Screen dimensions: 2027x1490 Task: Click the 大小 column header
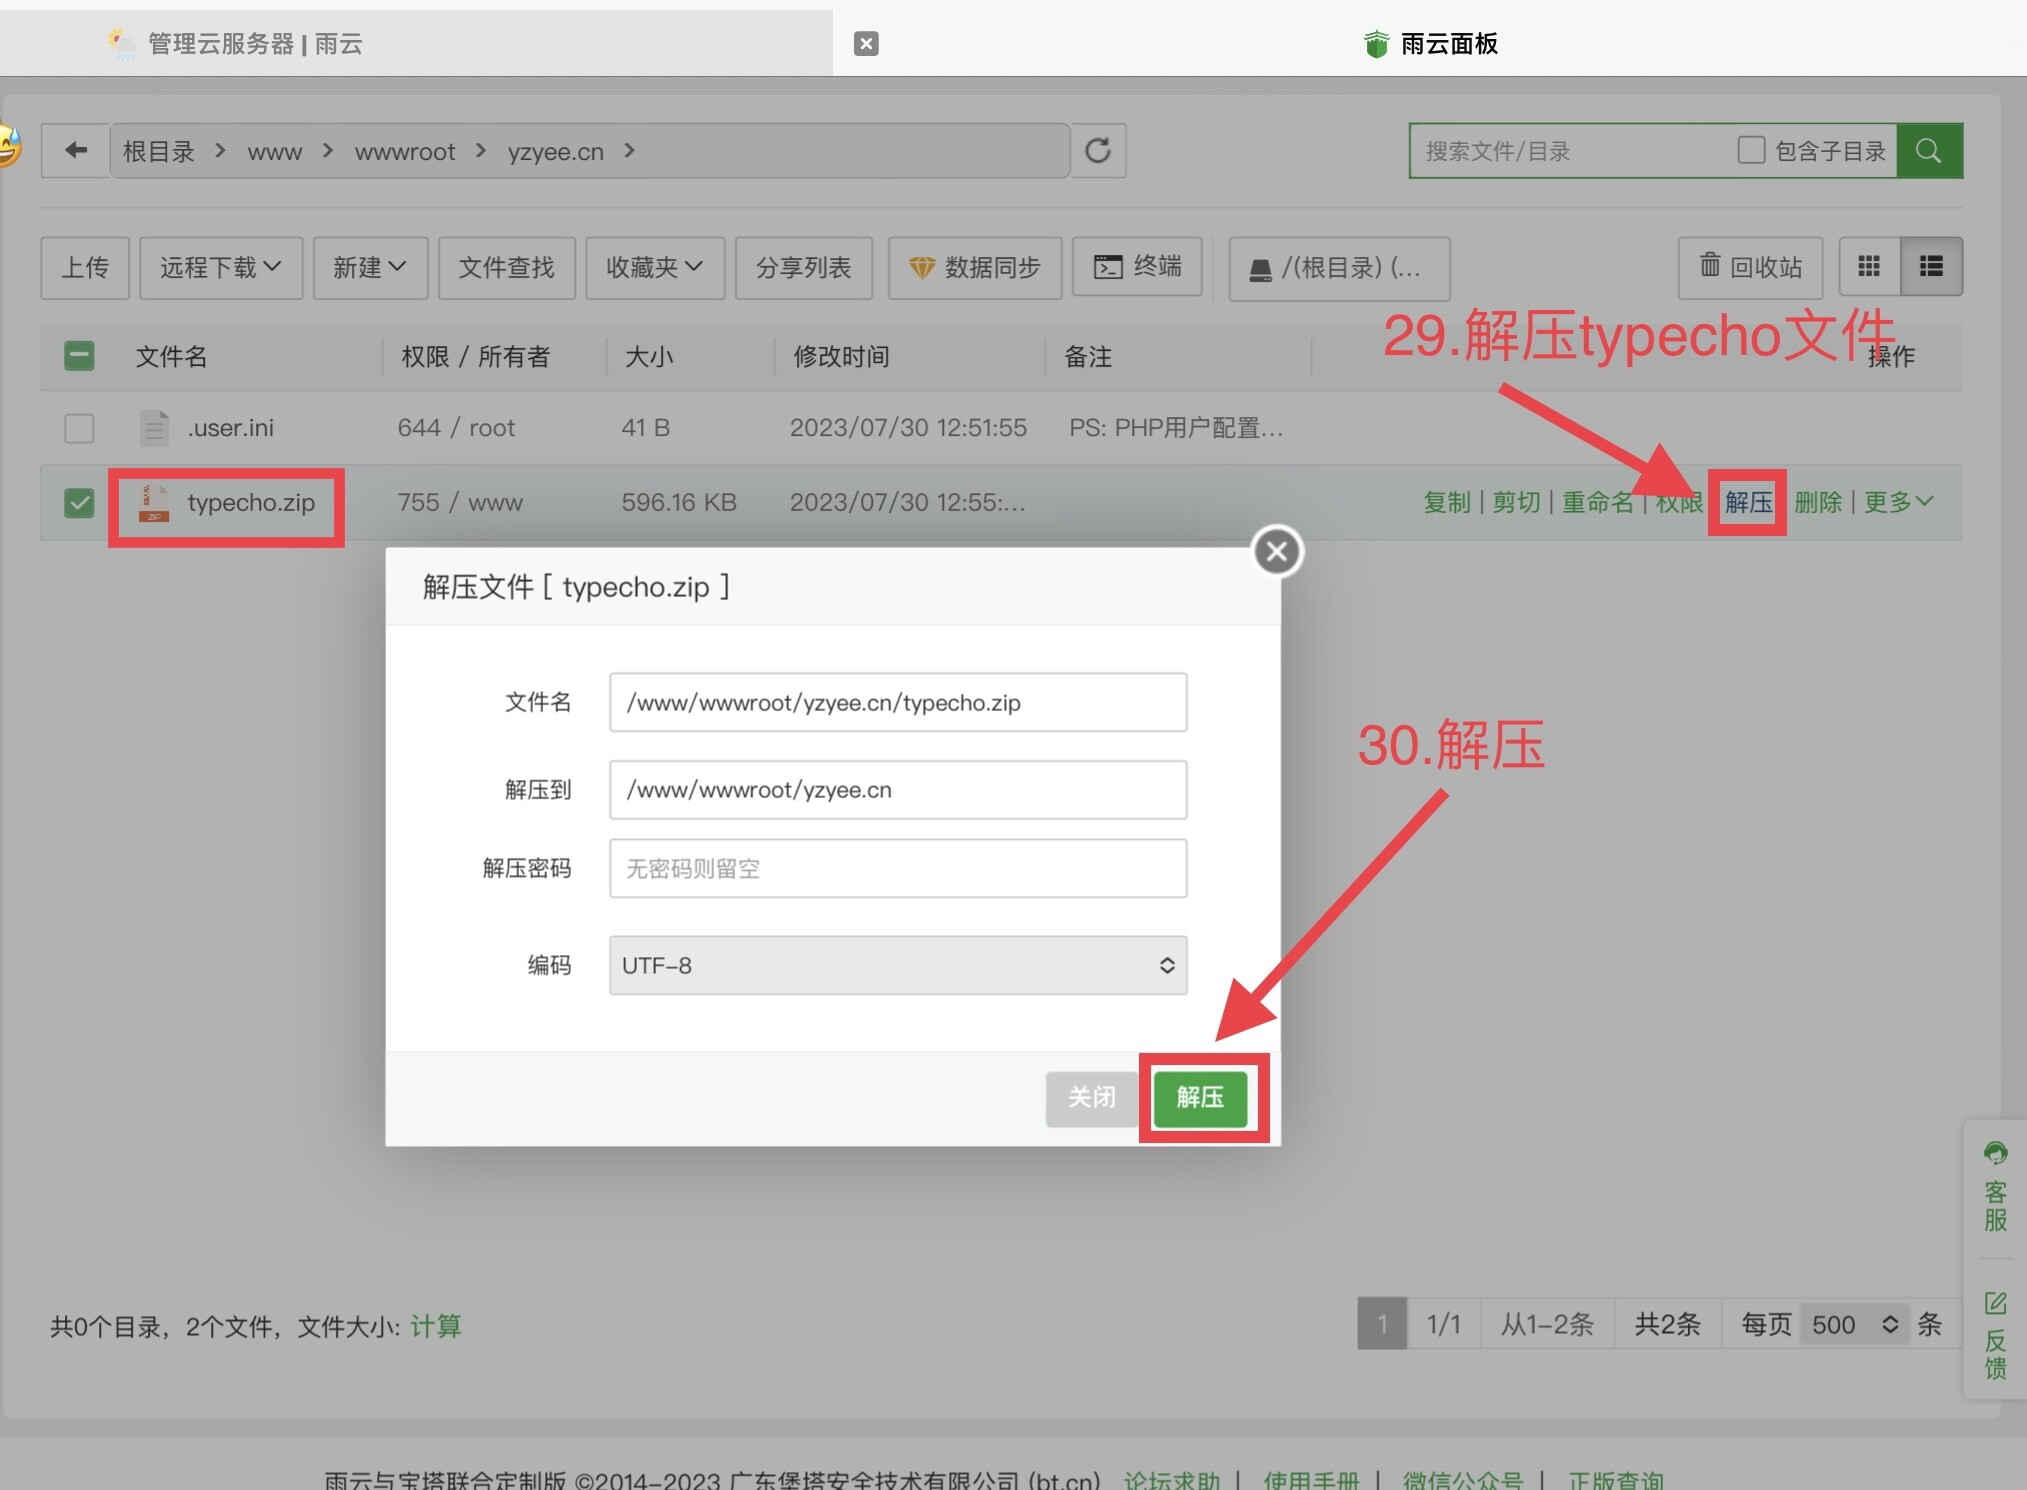pos(648,357)
